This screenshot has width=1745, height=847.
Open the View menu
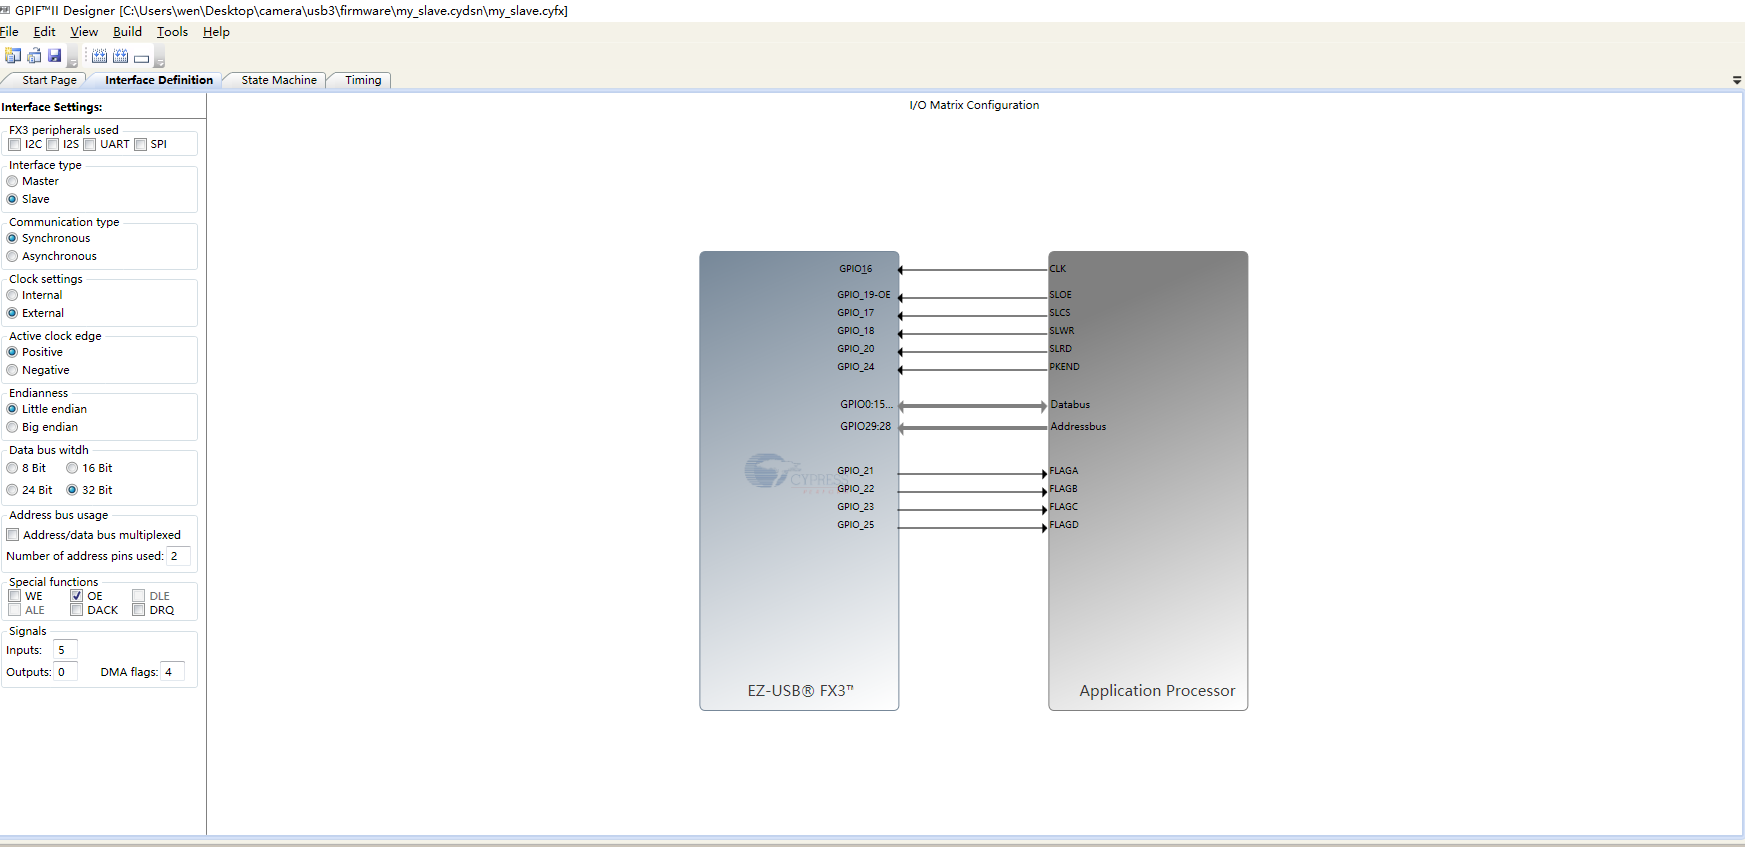coord(84,32)
